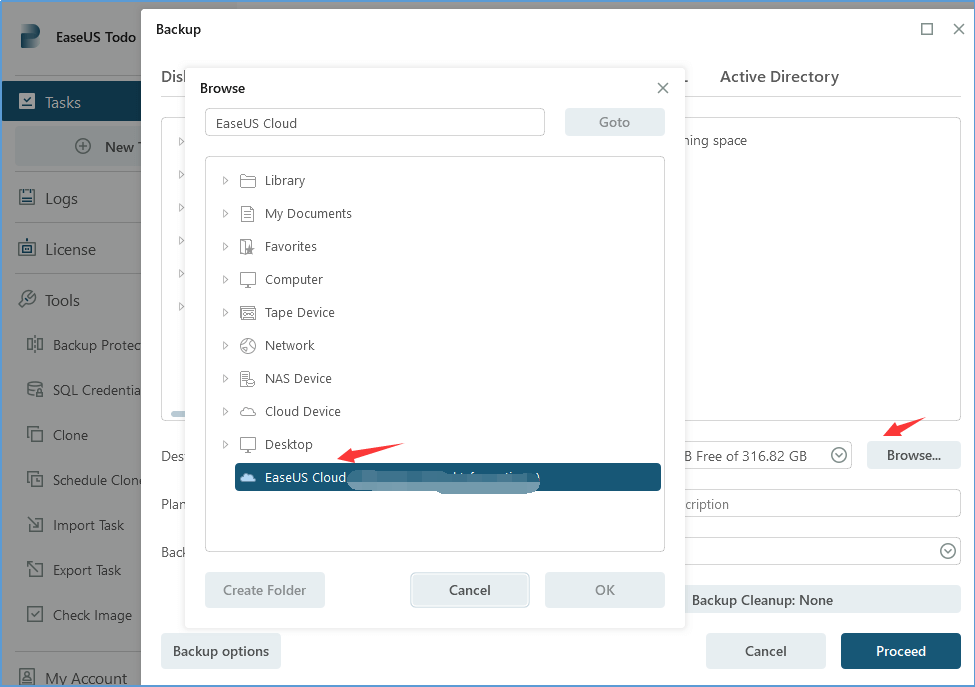
Task: Click the Check Image sidebar icon
Action: (35, 615)
